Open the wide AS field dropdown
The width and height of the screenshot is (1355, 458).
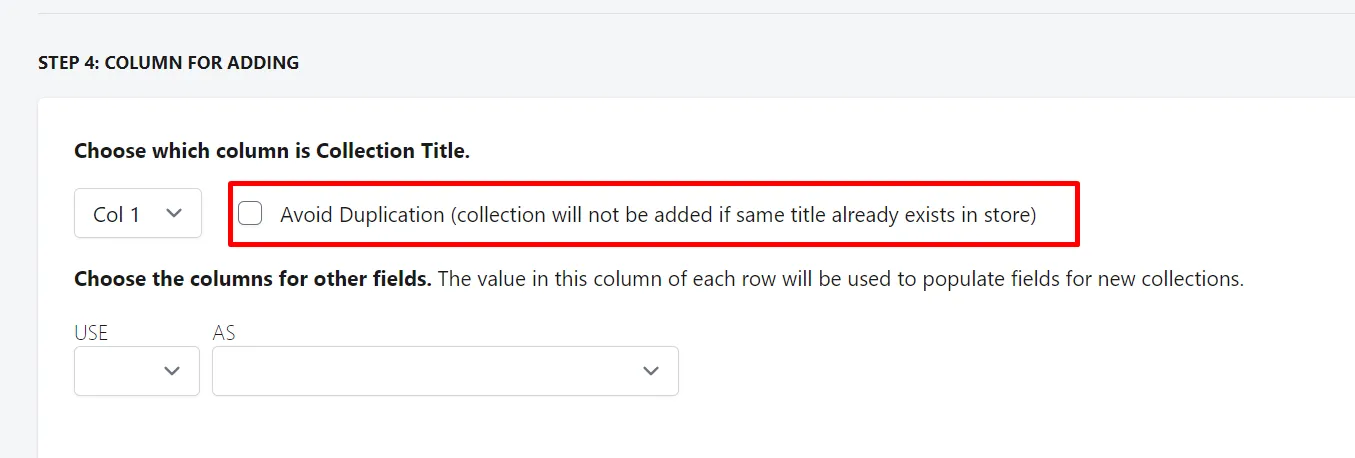click(445, 371)
